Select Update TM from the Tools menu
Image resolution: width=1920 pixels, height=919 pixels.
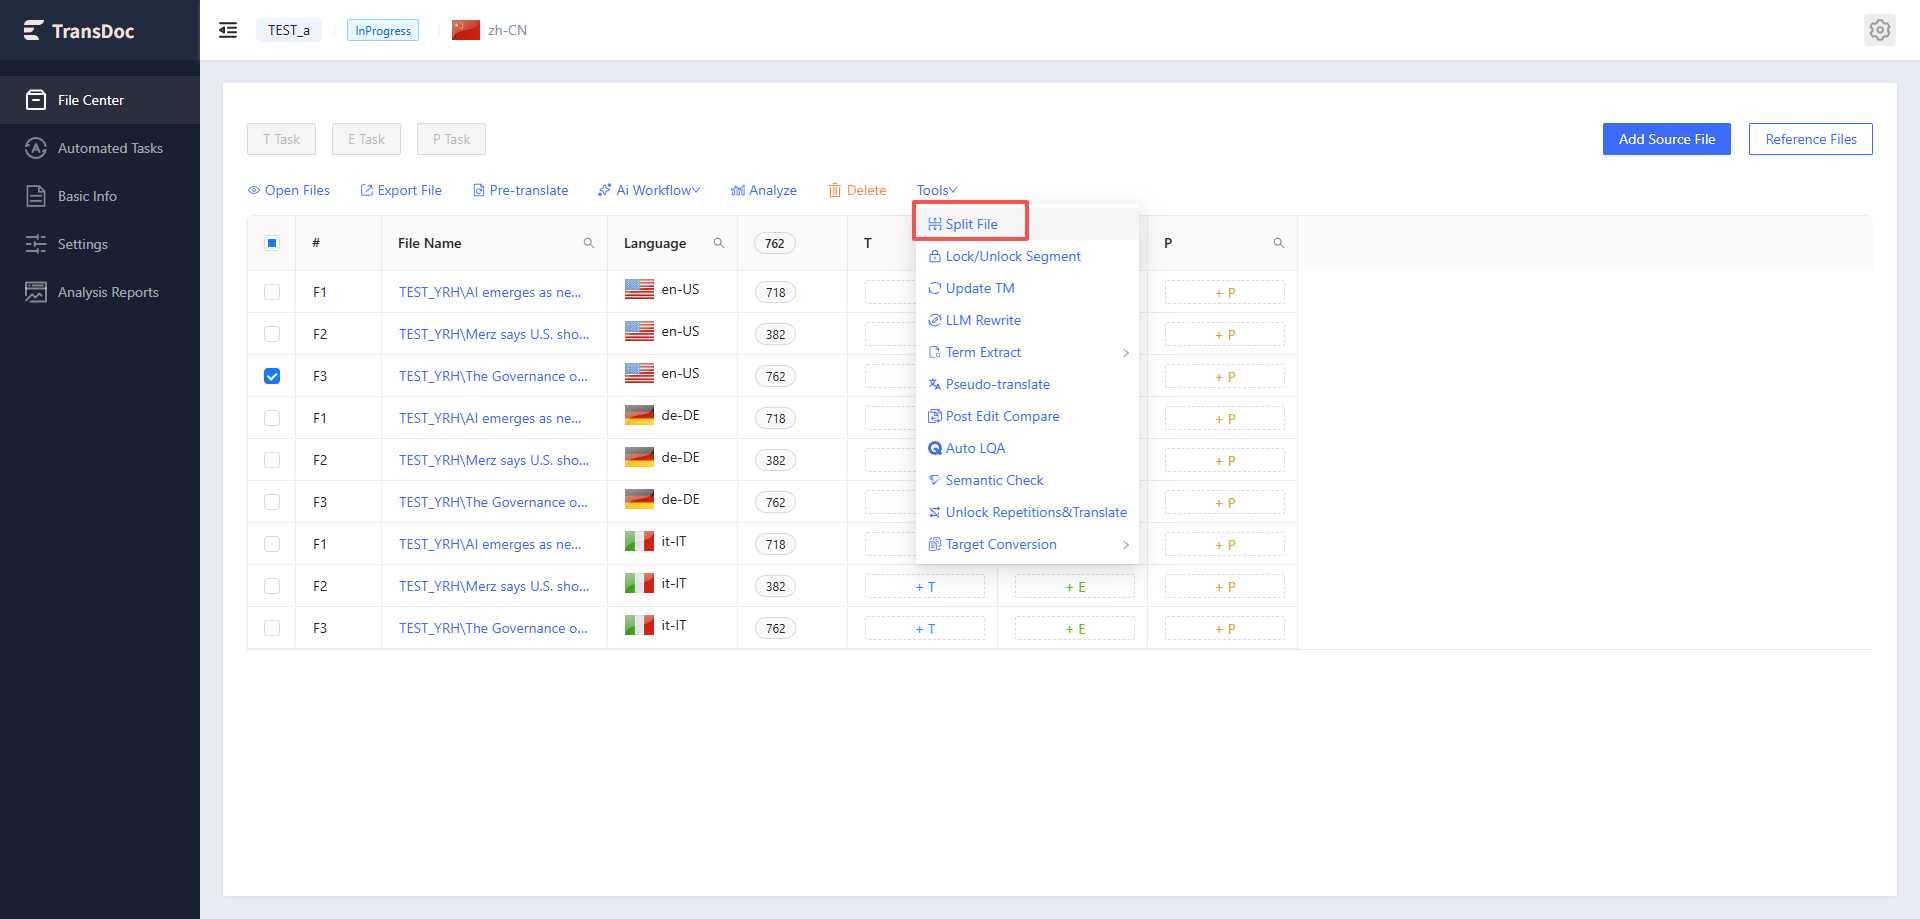click(1027, 288)
